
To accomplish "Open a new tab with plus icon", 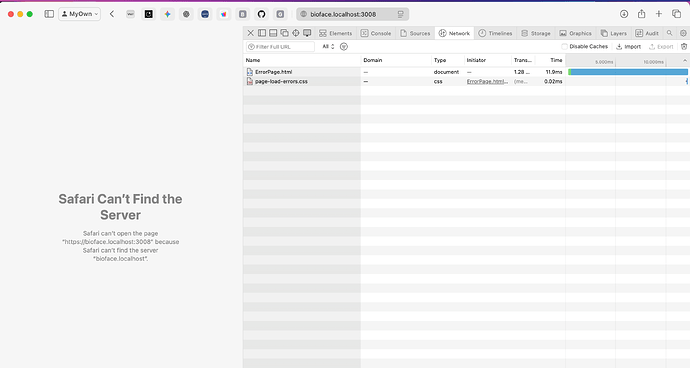I will tap(659, 14).
